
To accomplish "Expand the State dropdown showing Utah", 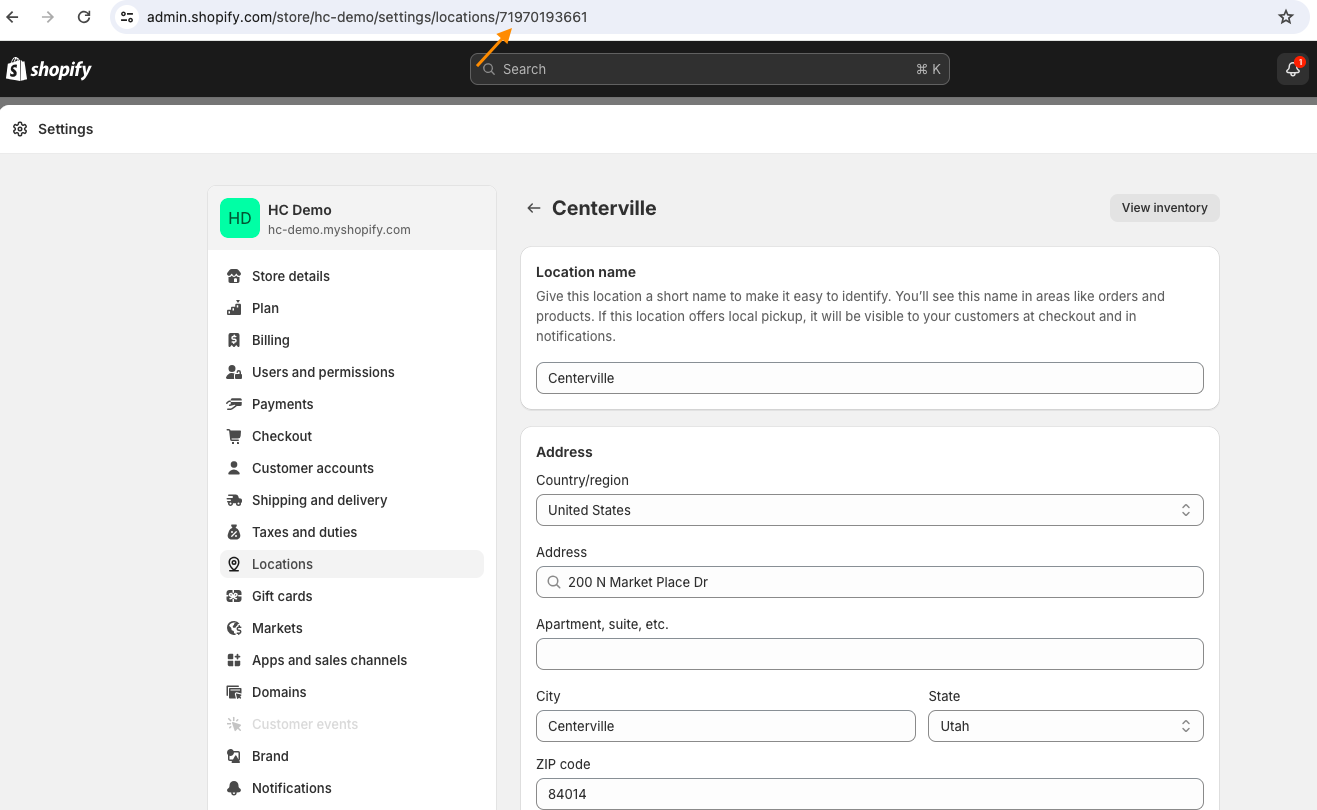I will 1065,726.
